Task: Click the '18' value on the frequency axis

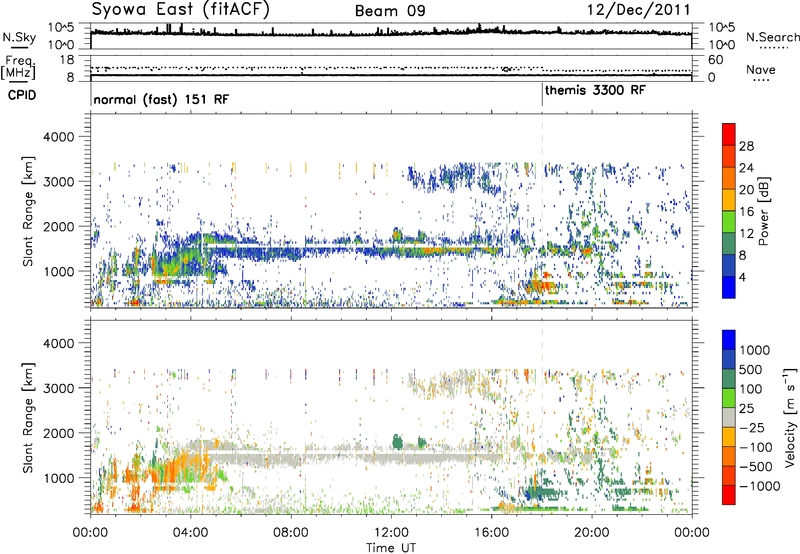Action: coord(66,60)
